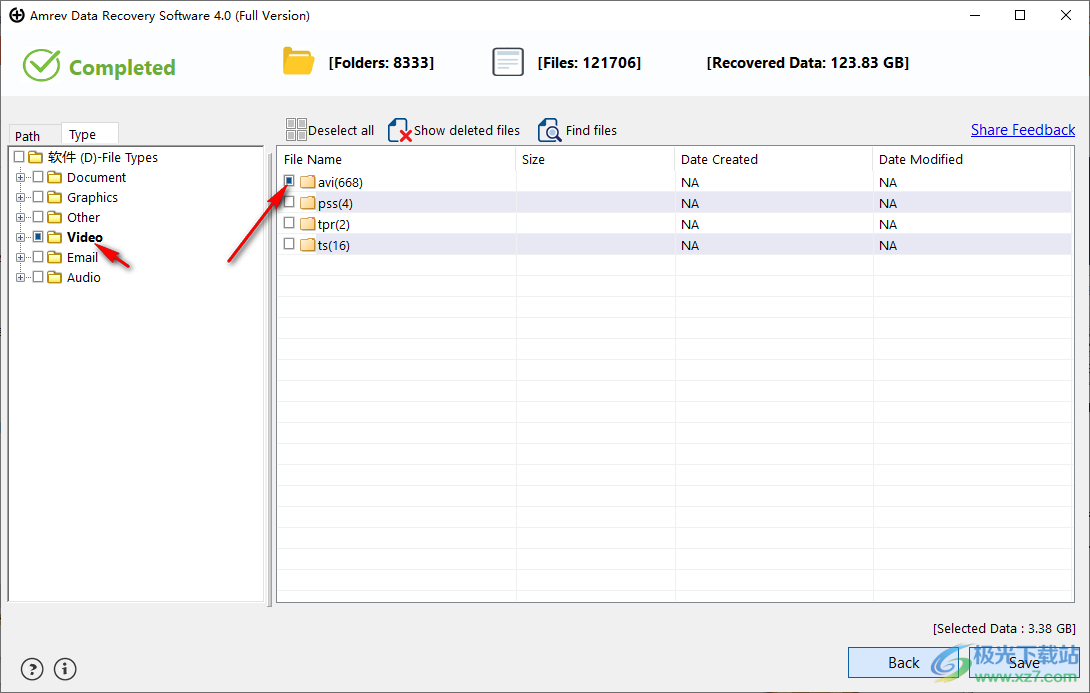Click the Deselect all icon

pyautogui.click(x=296, y=129)
